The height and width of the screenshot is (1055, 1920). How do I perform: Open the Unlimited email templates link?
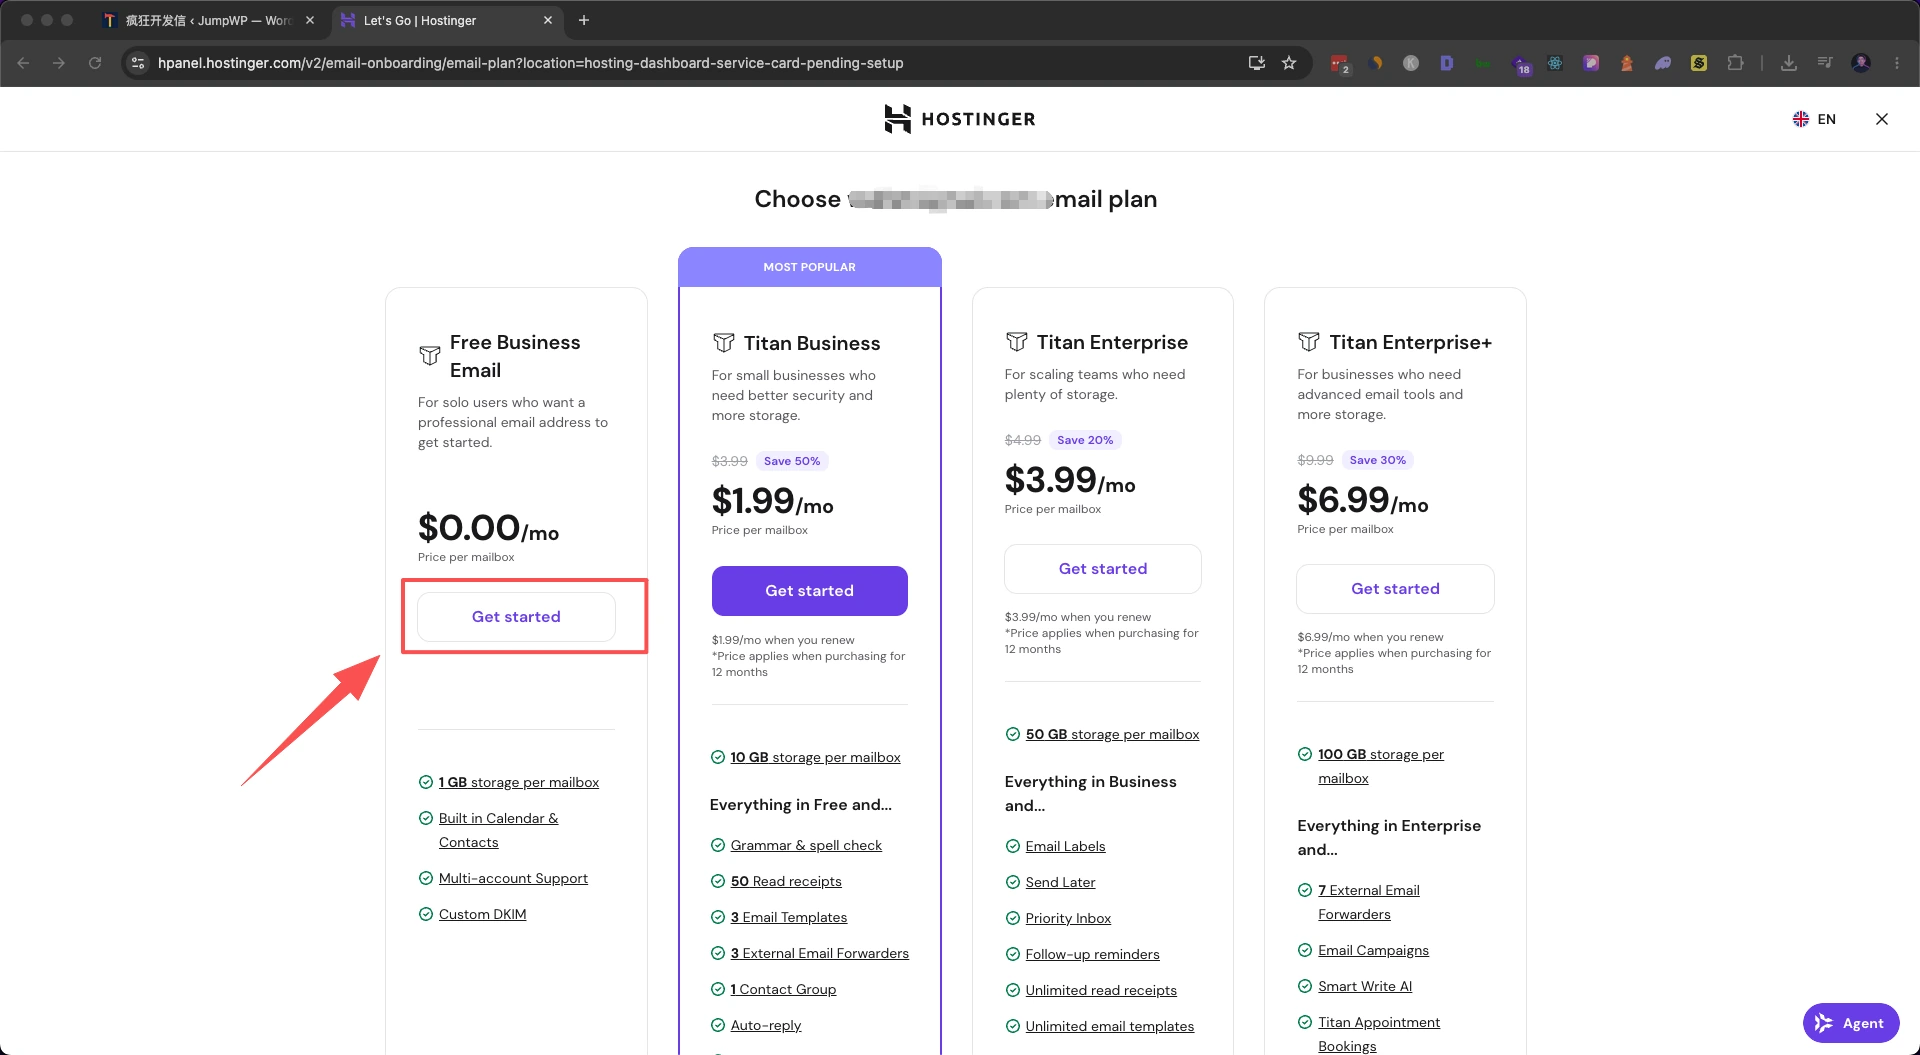click(1110, 1027)
